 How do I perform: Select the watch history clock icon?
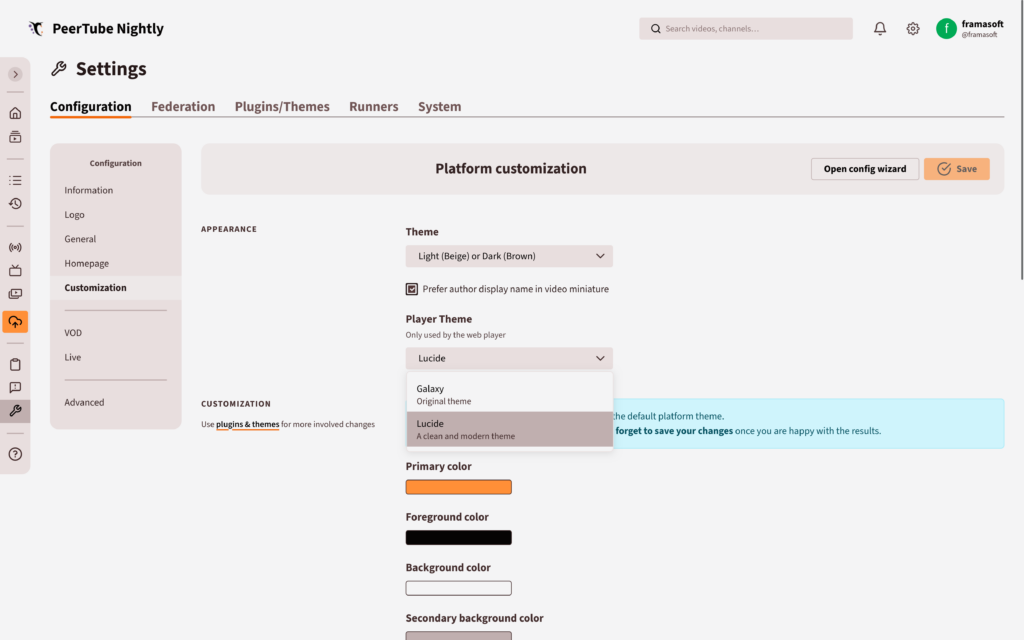pyautogui.click(x=15, y=203)
